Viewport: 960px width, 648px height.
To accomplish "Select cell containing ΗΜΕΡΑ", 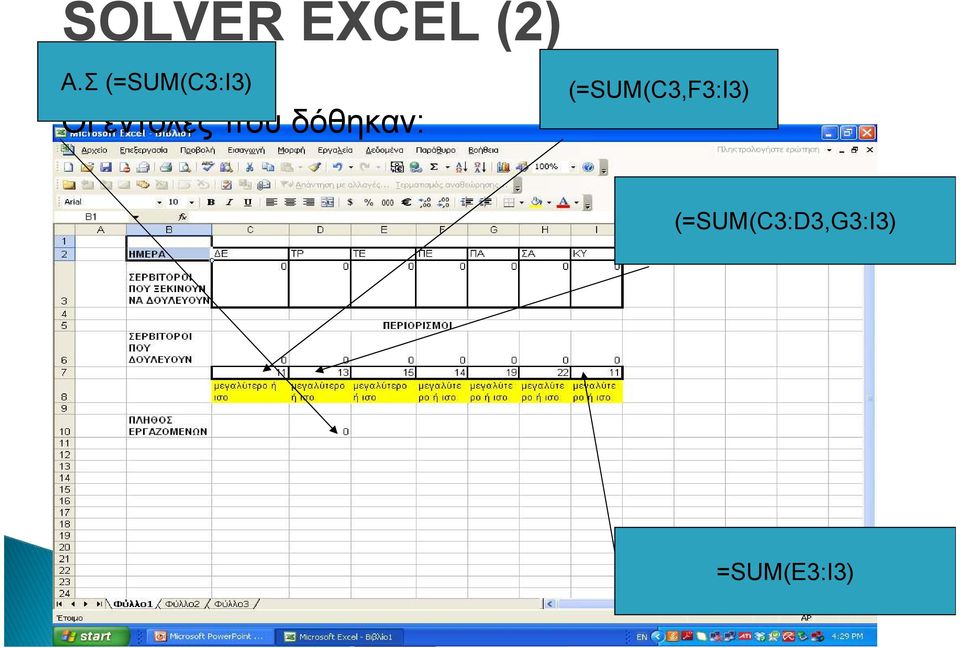I will pyautogui.click(x=168, y=254).
